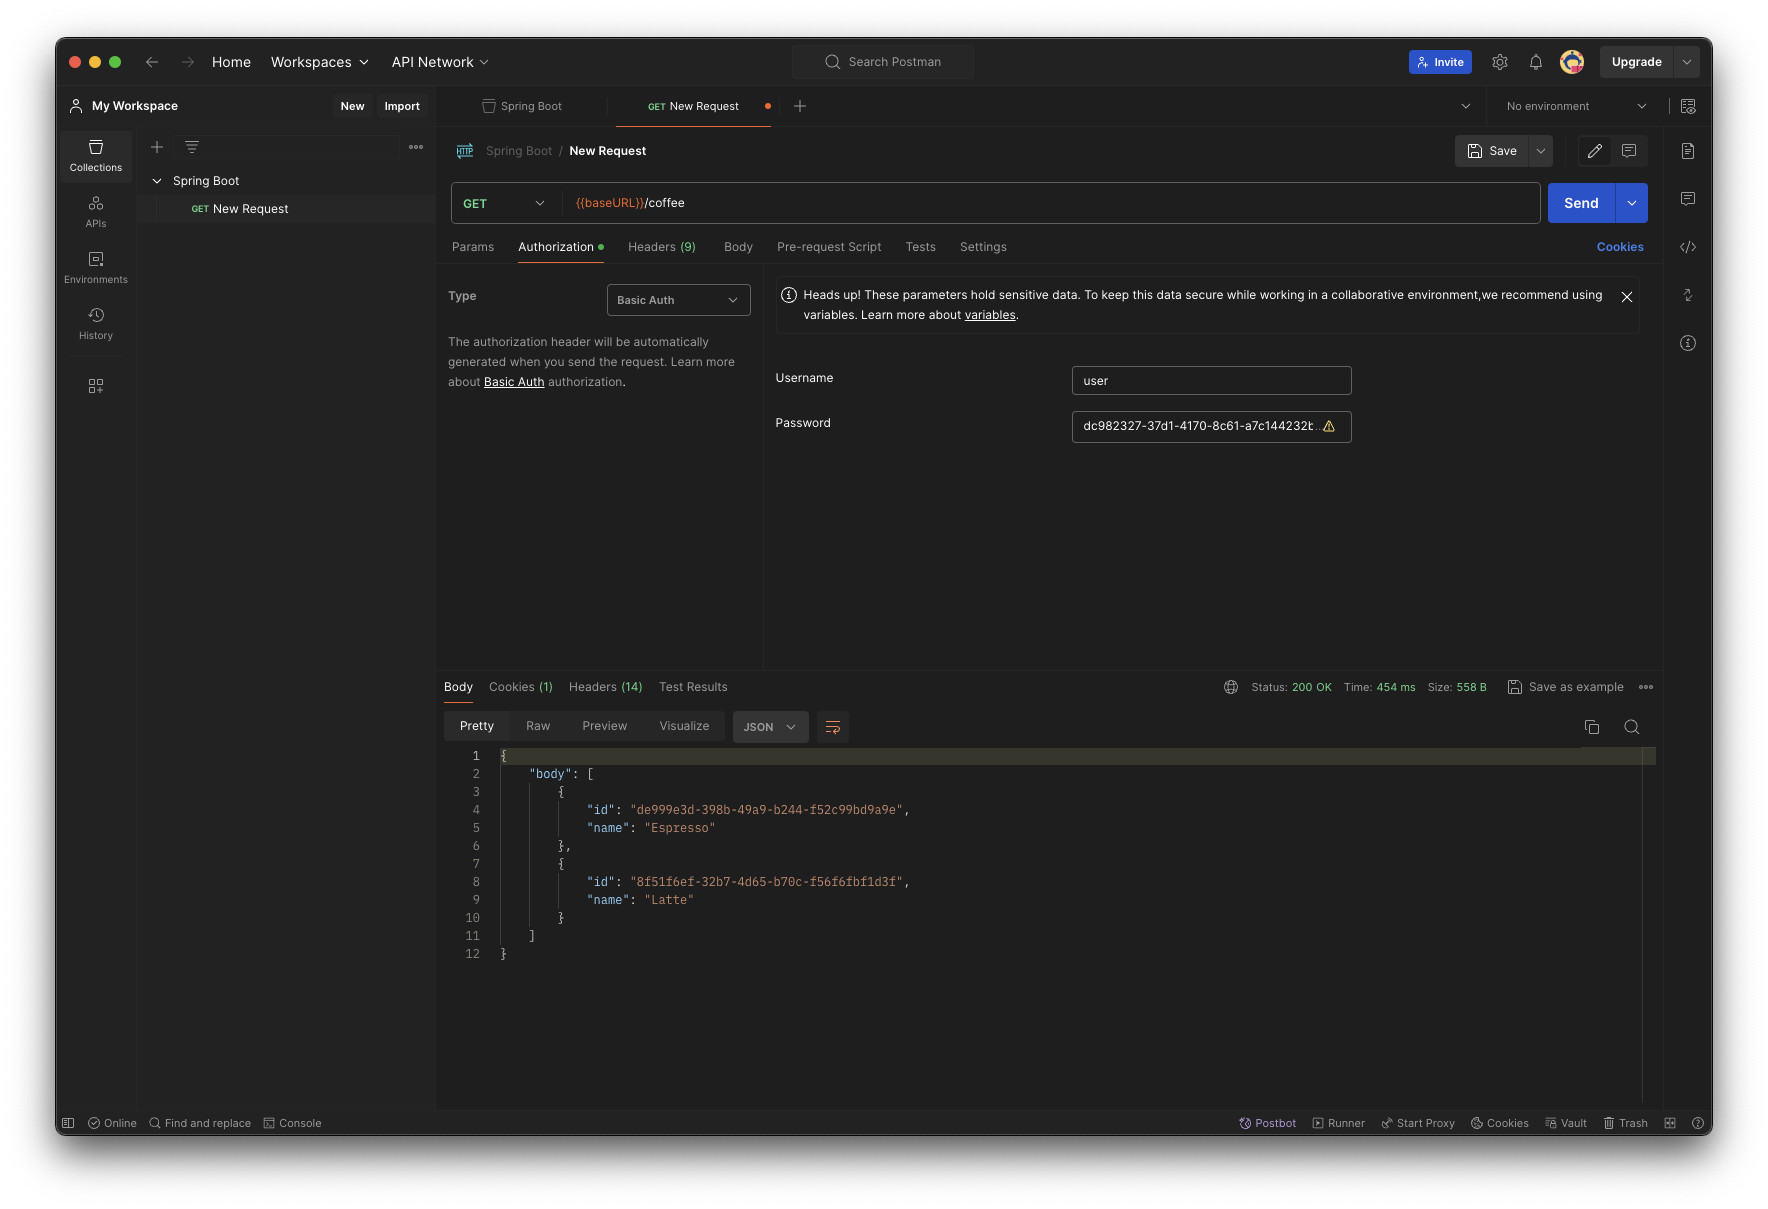Open the Workspaces dropdown menu
The height and width of the screenshot is (1209, 1768).
point(320,62)
